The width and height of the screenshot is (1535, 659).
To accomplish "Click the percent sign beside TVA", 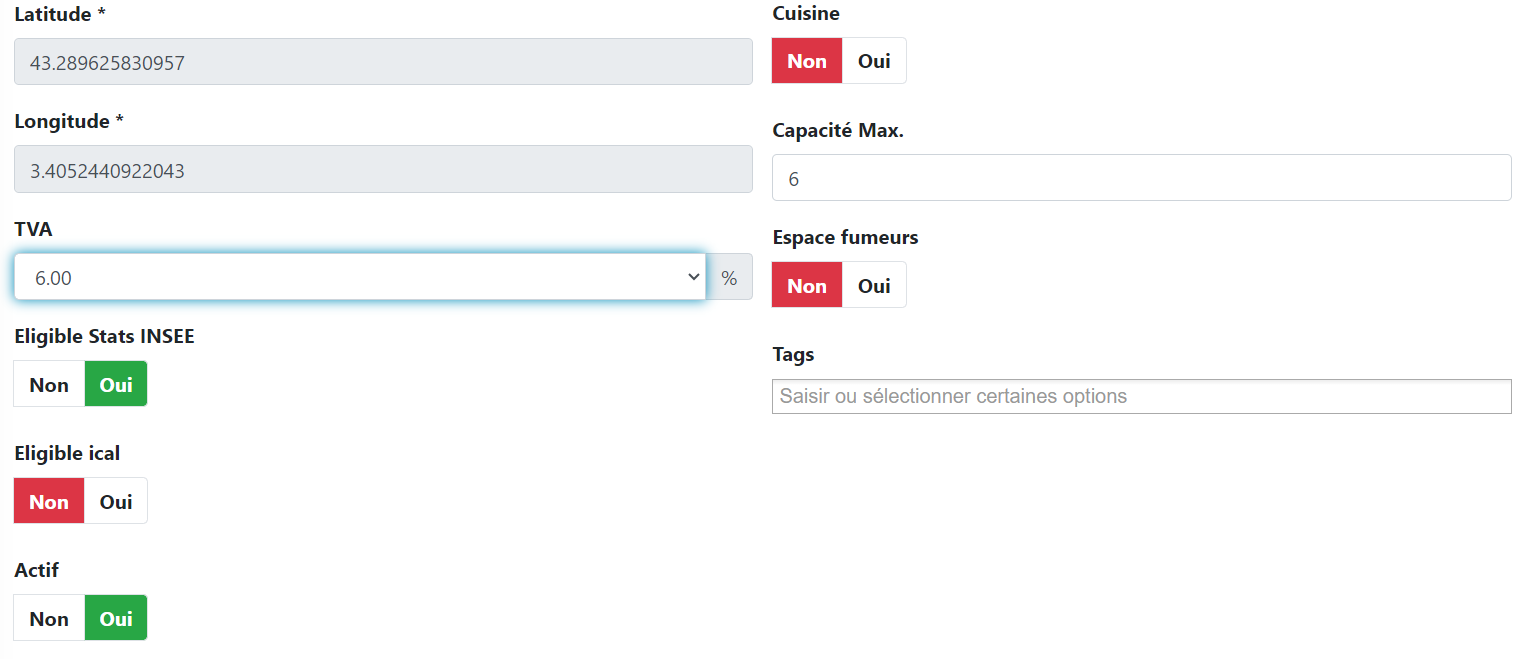I will (x=729, y=277).
